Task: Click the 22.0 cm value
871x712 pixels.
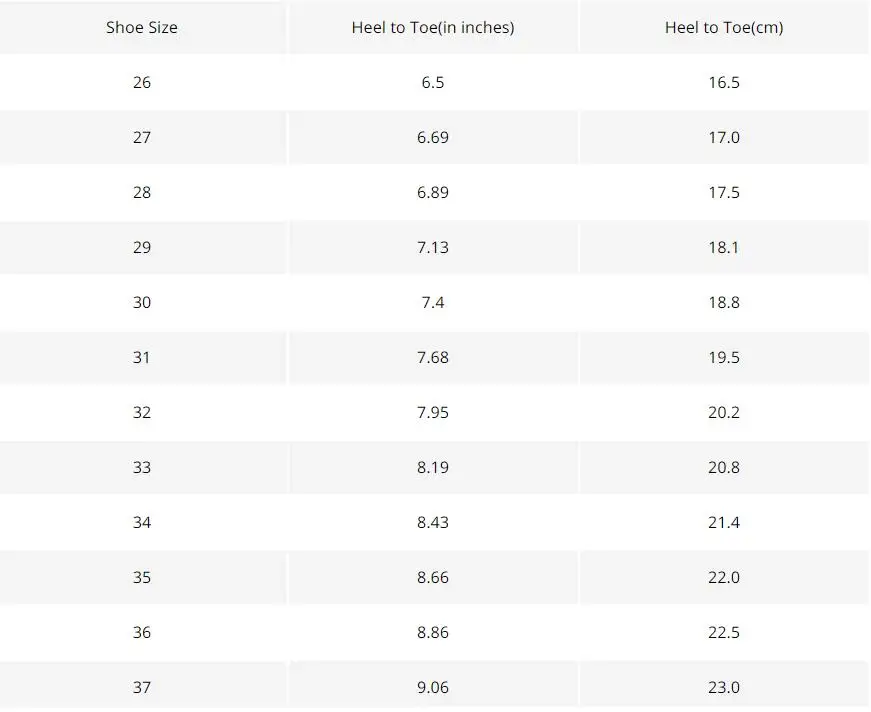Action: pyautogui.click(x=724, y=577)
